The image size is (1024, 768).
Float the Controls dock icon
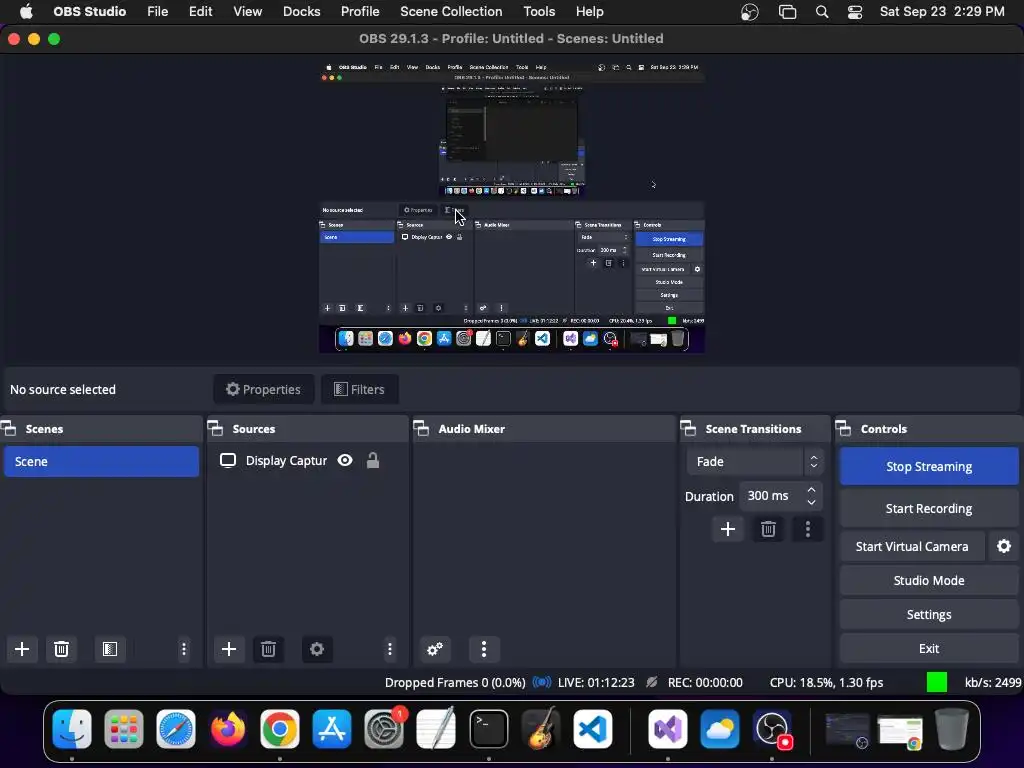(844, 428)
